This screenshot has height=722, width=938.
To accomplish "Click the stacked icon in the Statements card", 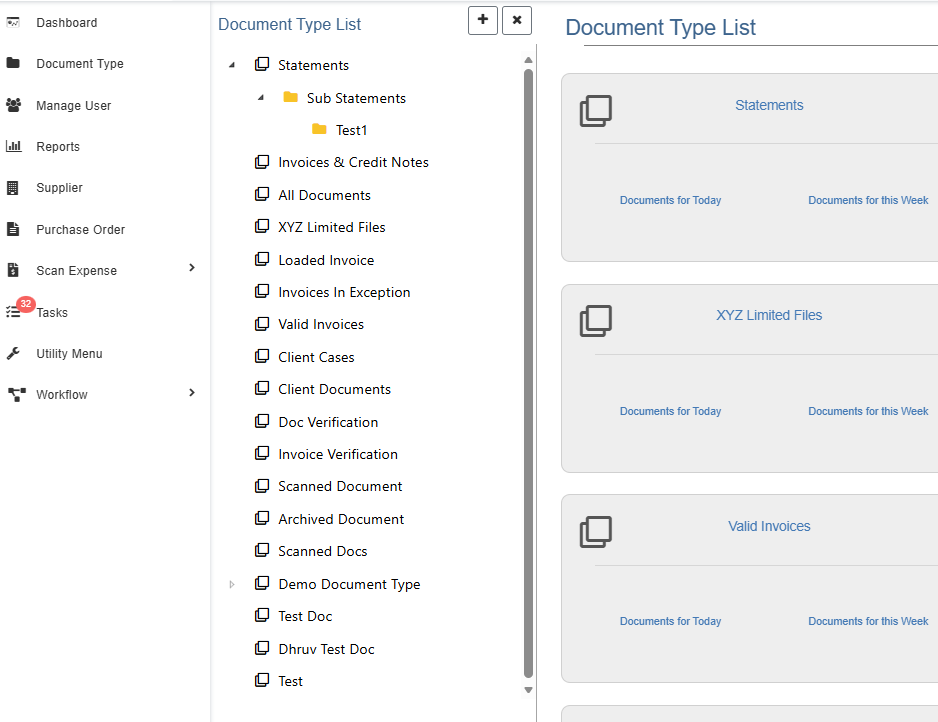I will pos(596,111).
